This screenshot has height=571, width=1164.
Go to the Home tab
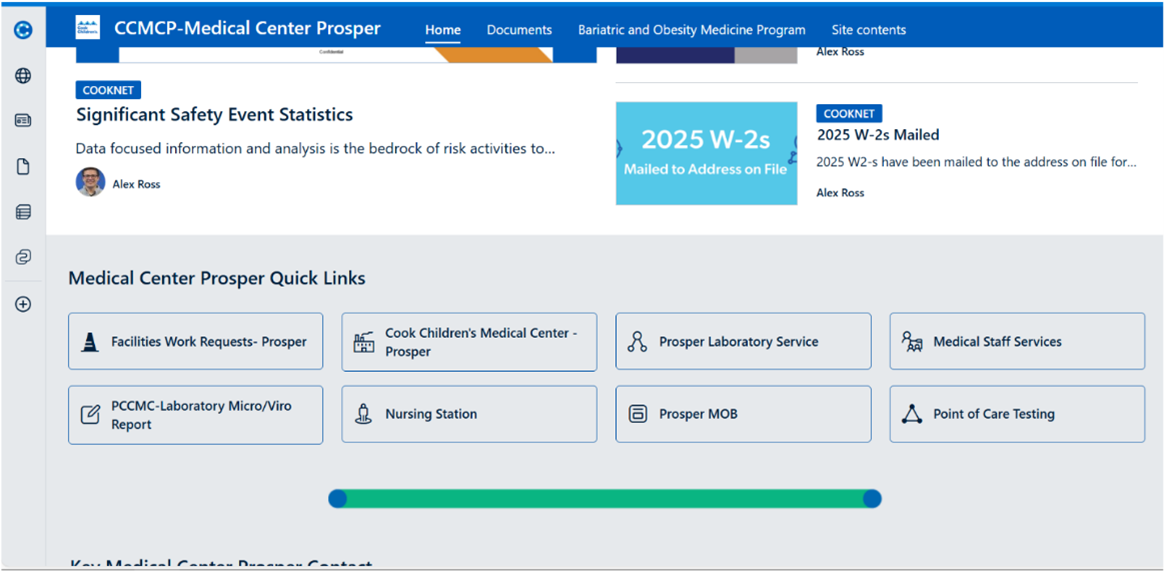443,30
